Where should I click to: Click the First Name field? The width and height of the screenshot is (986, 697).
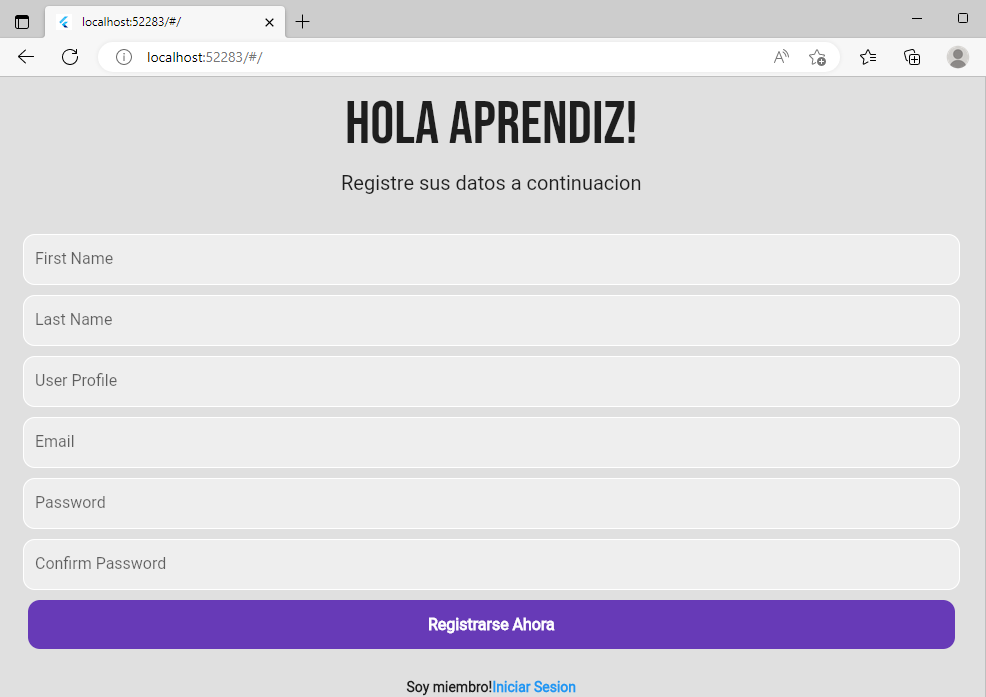pos(491,259)
